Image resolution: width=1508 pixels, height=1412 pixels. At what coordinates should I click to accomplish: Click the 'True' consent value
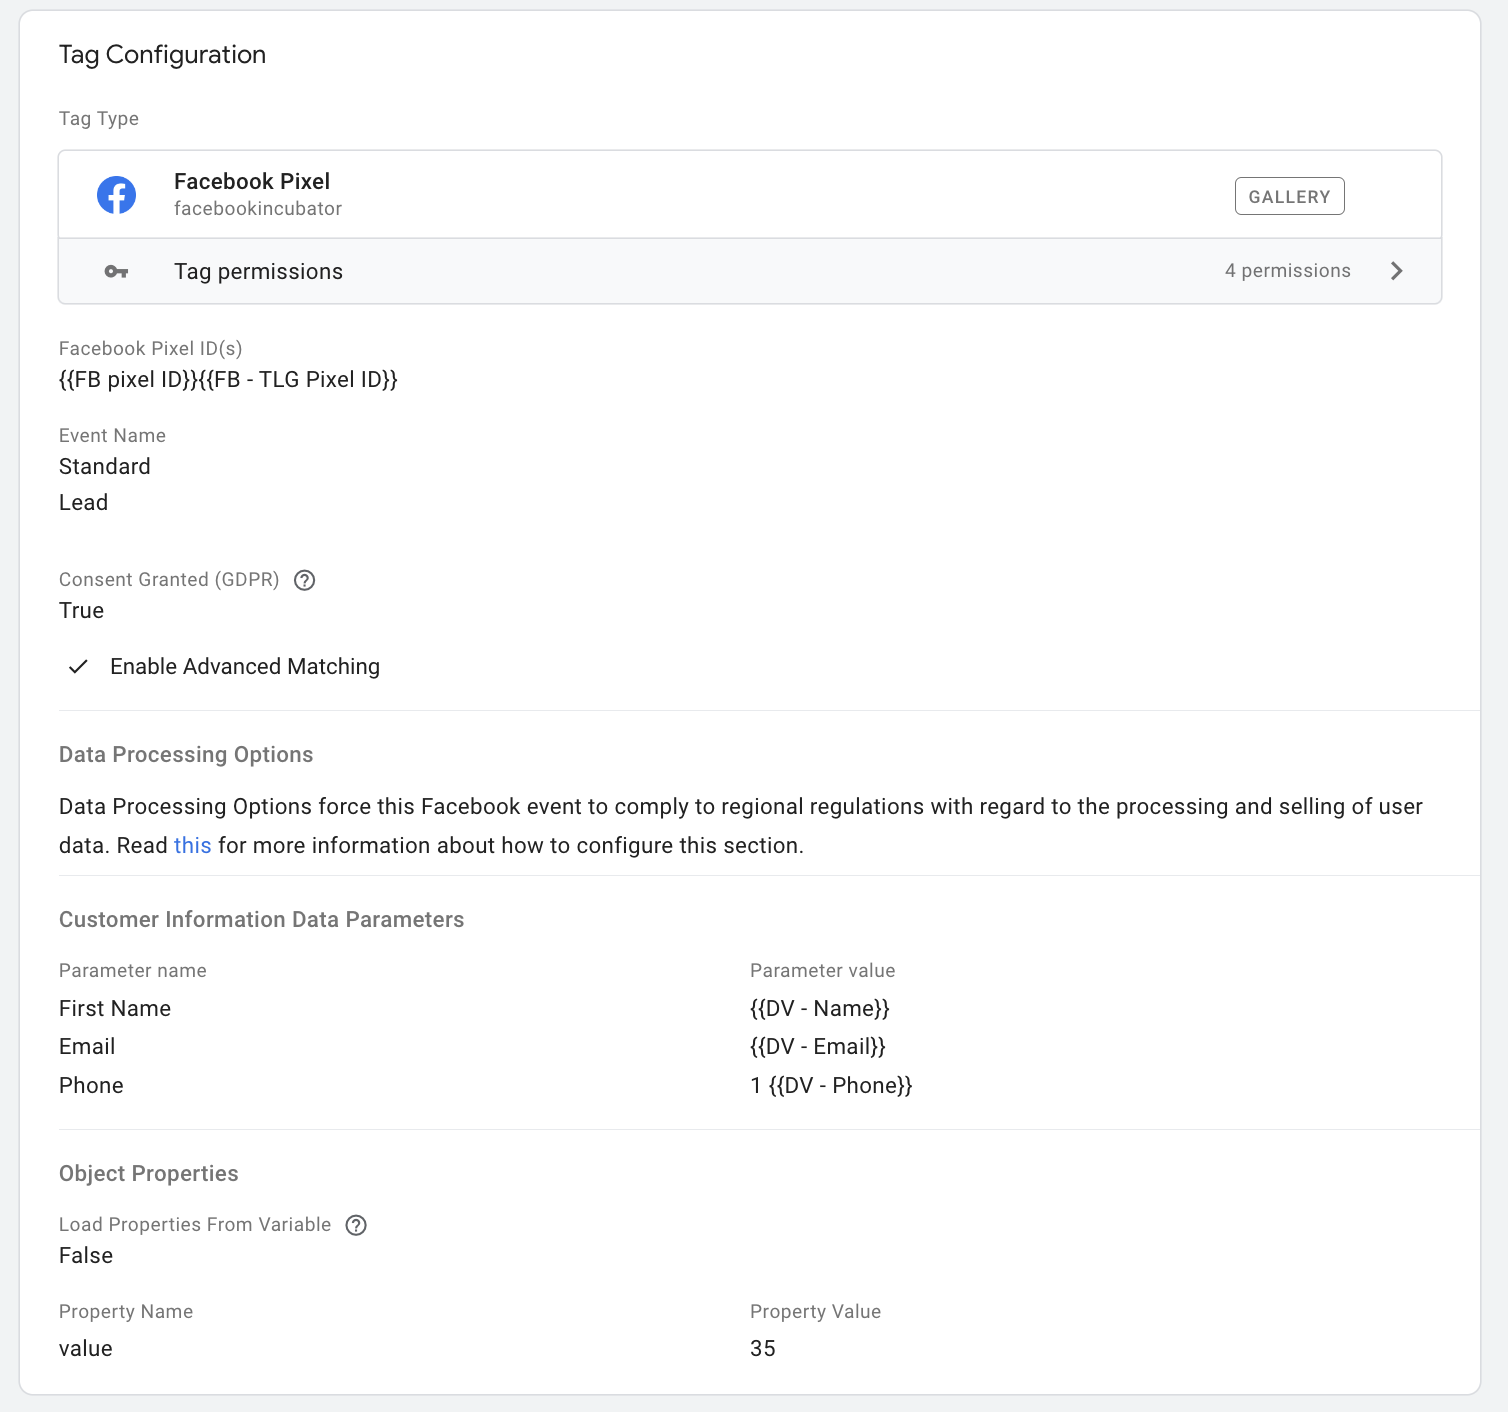coord(81,611)
